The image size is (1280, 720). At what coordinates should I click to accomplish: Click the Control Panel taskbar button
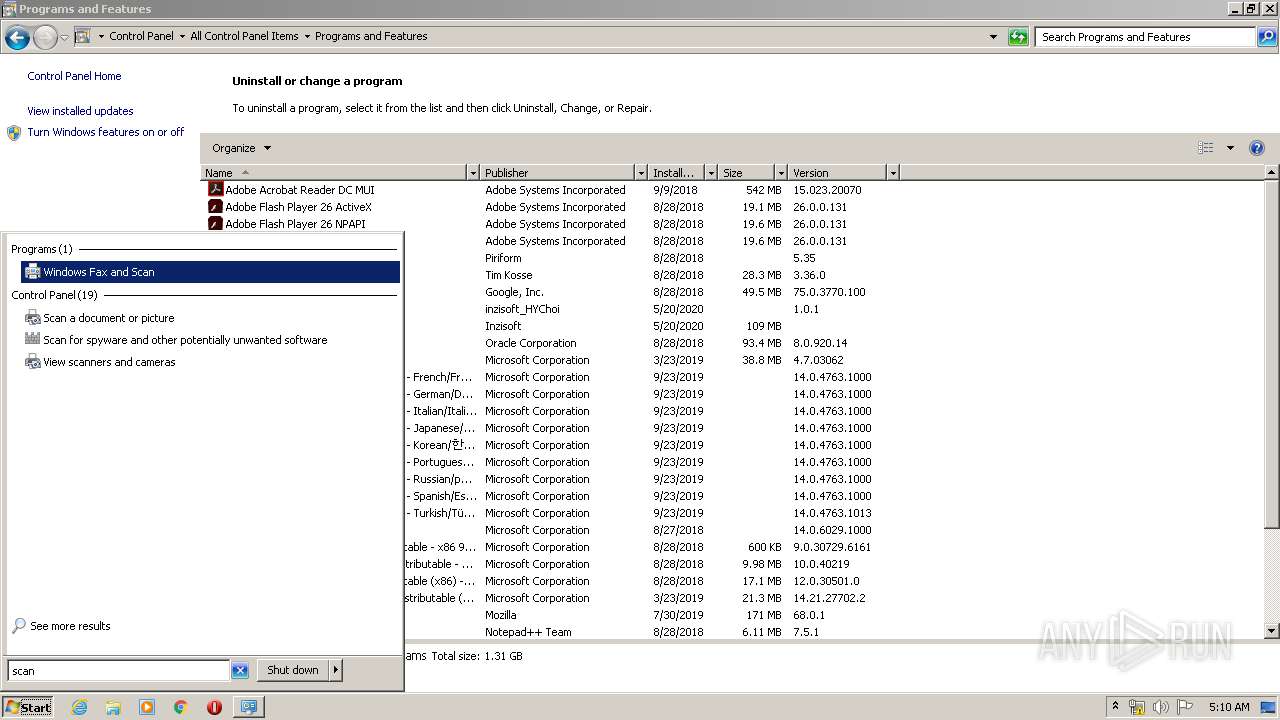pos(248,707)
